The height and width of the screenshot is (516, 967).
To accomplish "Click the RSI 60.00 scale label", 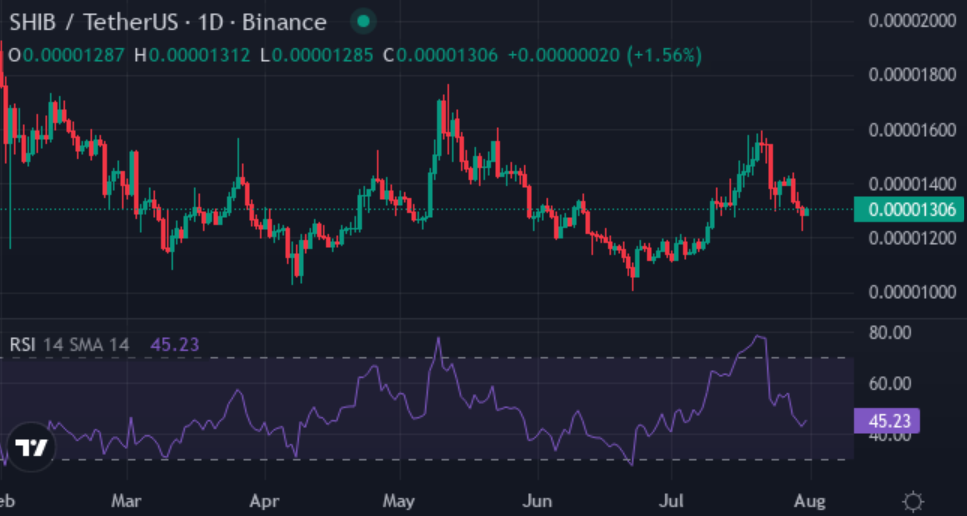I will pos(889,384).
